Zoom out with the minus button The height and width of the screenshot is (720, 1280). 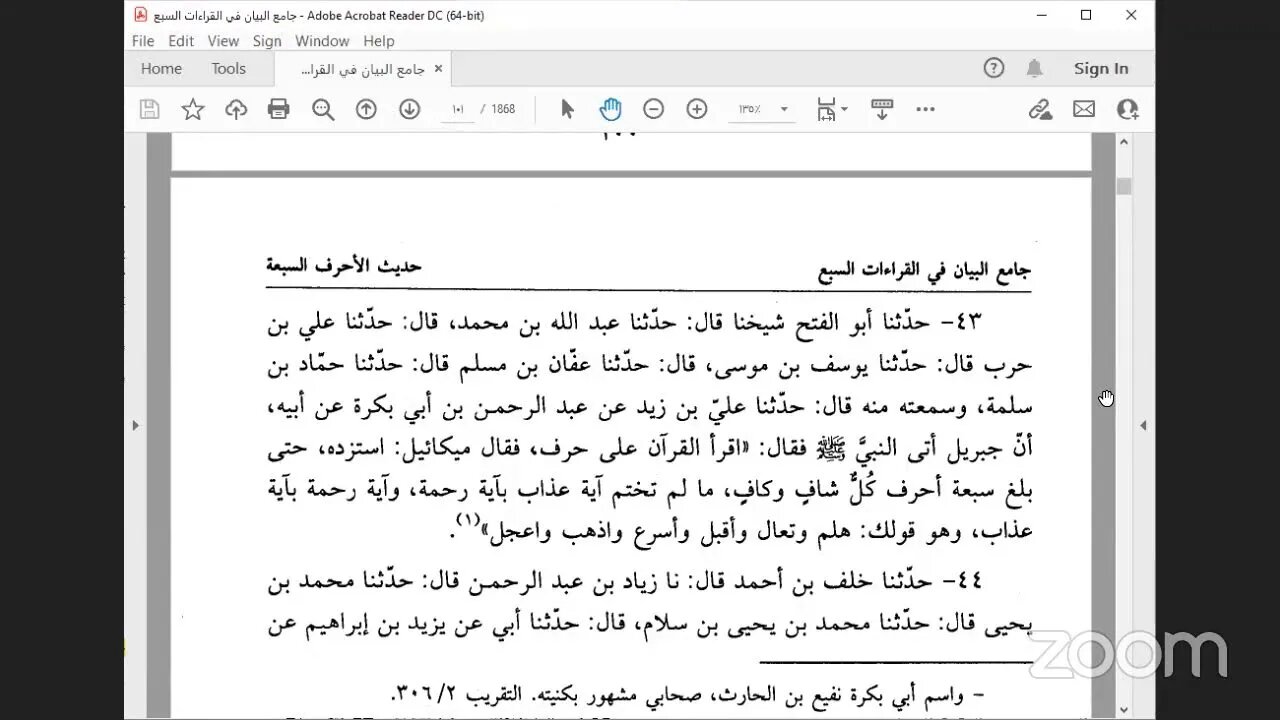coord(653,109)
